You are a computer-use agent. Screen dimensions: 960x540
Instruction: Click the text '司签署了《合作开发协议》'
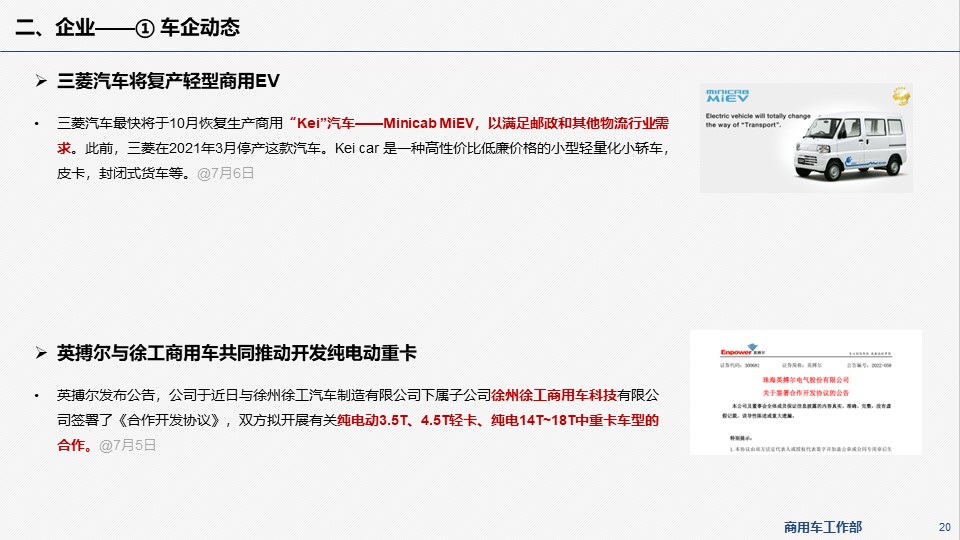pyautogui.click(x=140, y=421)
